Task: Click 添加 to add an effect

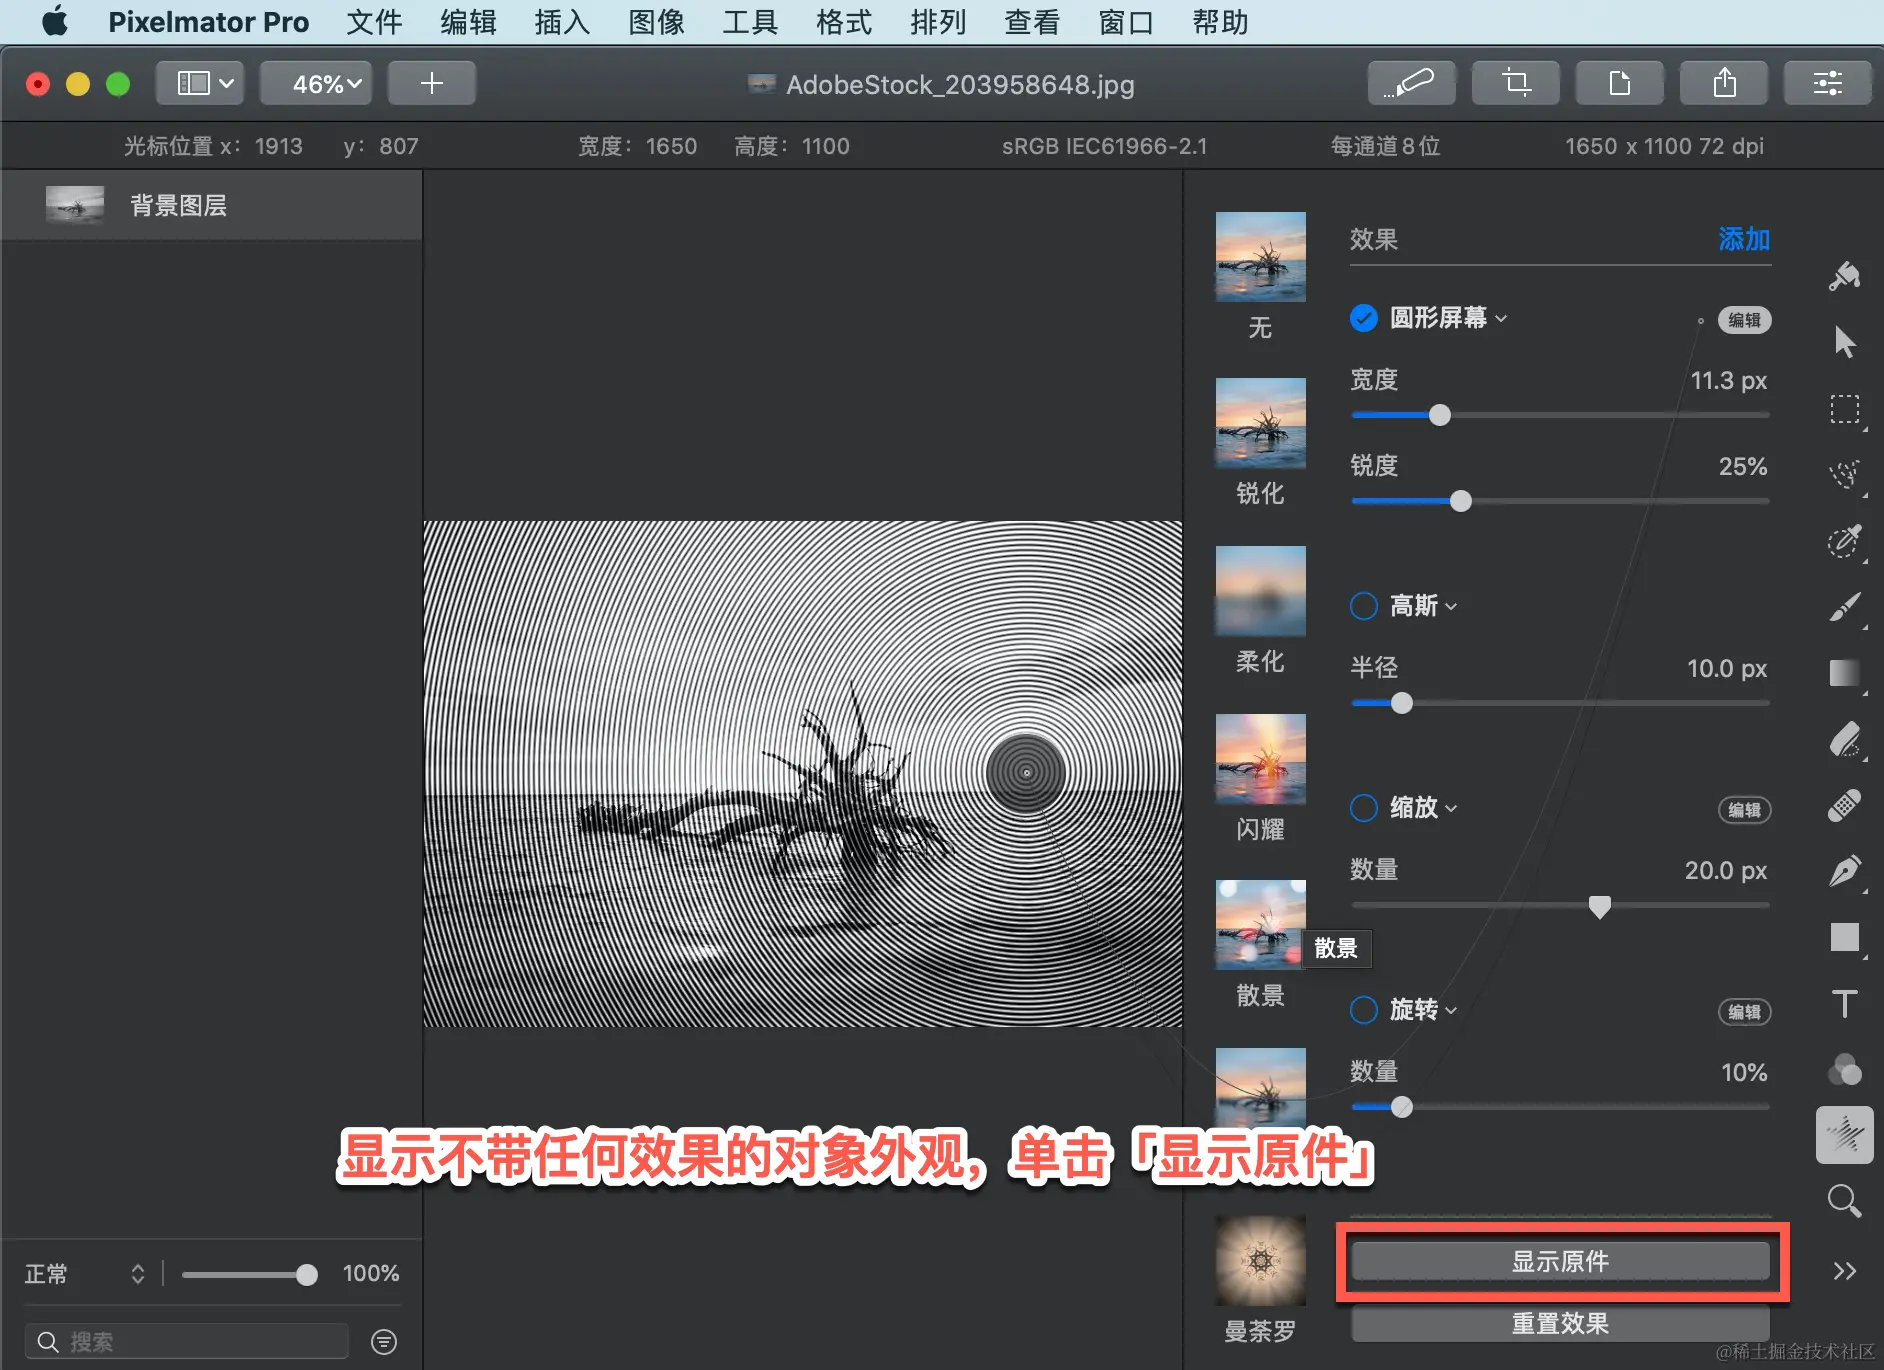Action: pyautogui.click(x=1744, y=240)
